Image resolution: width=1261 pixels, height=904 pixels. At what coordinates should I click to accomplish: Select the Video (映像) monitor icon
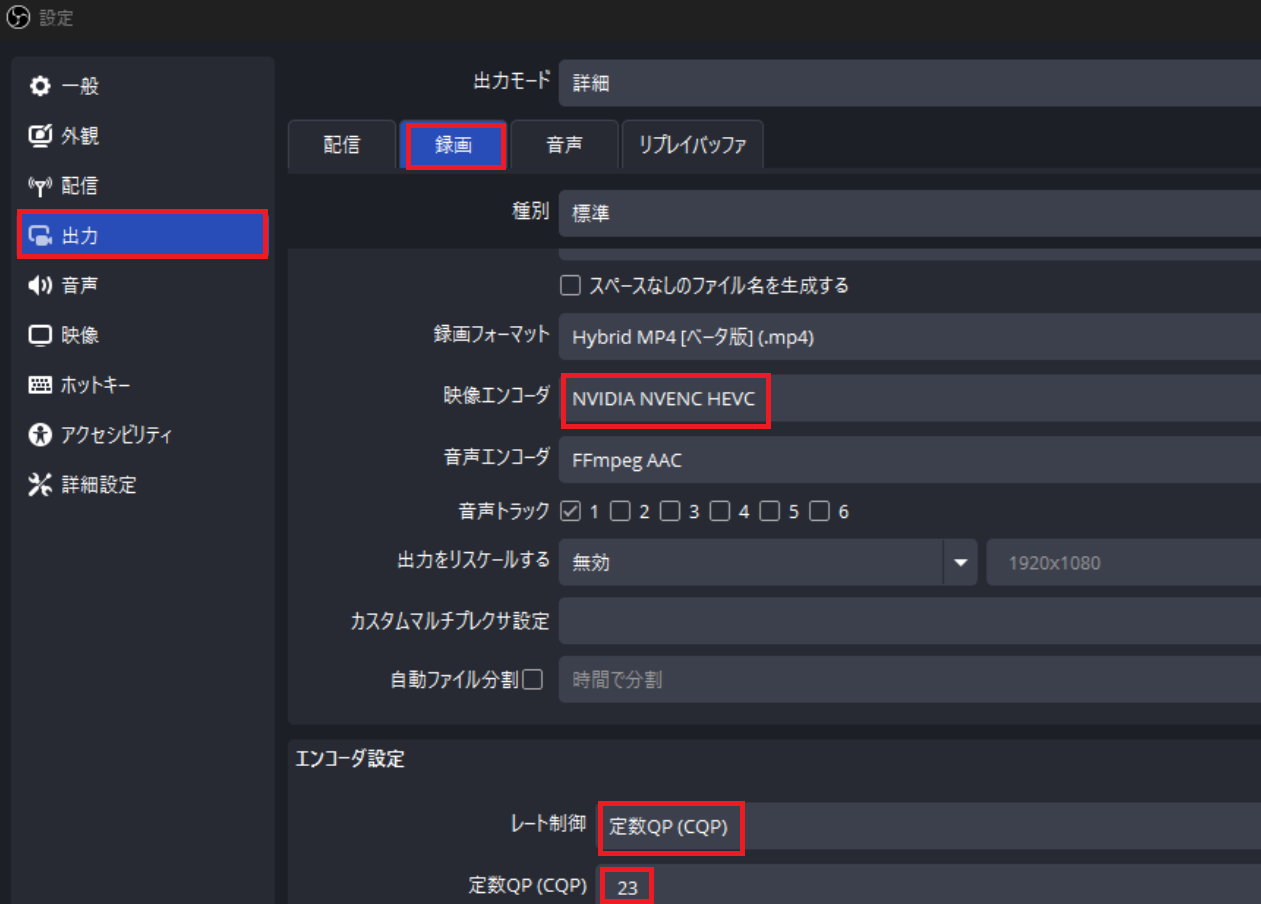click(40, 336)
